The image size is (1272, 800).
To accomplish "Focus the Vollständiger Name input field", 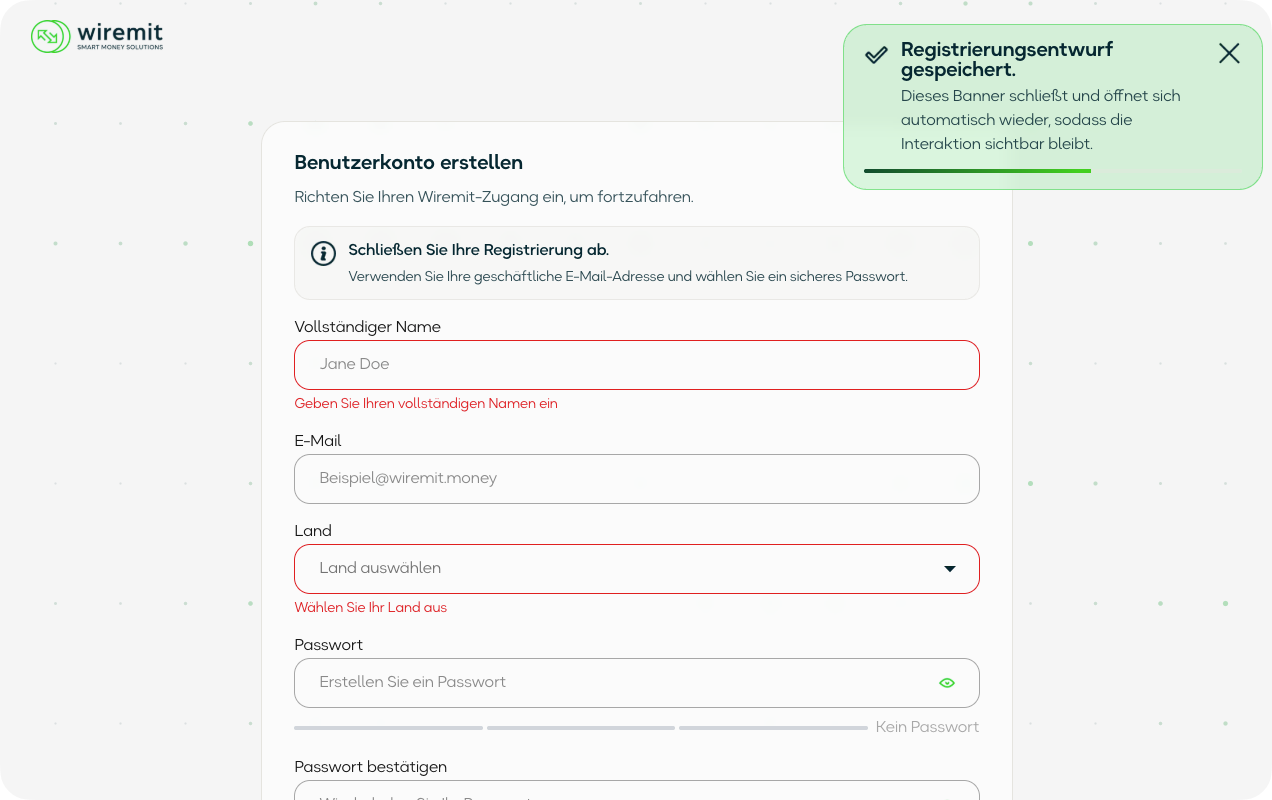I will tap(637, 365).
